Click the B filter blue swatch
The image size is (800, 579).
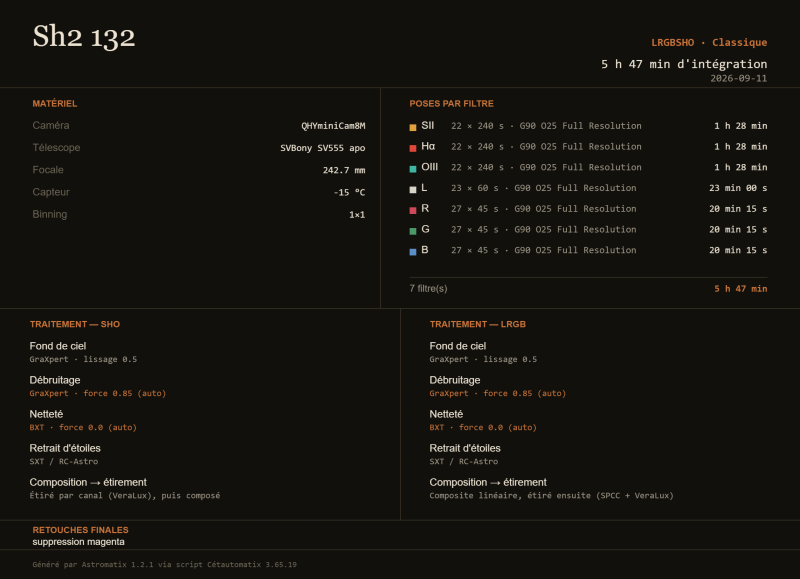[413, 251]
